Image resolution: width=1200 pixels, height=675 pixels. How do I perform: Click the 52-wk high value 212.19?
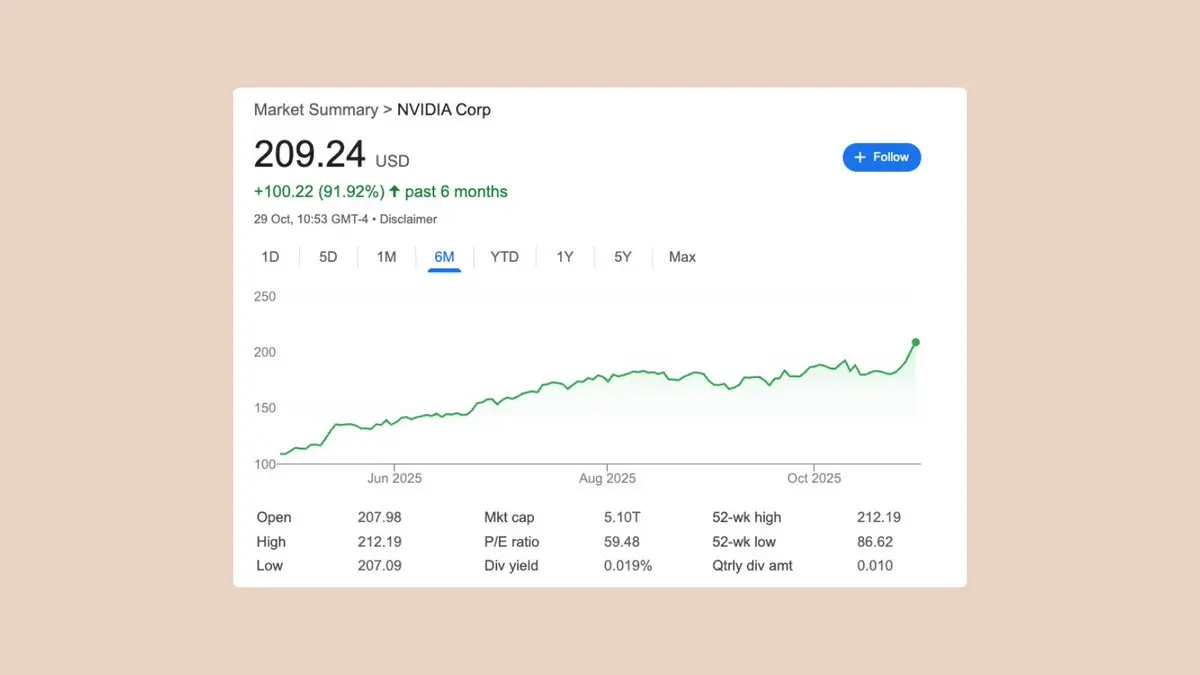[879, 517]
